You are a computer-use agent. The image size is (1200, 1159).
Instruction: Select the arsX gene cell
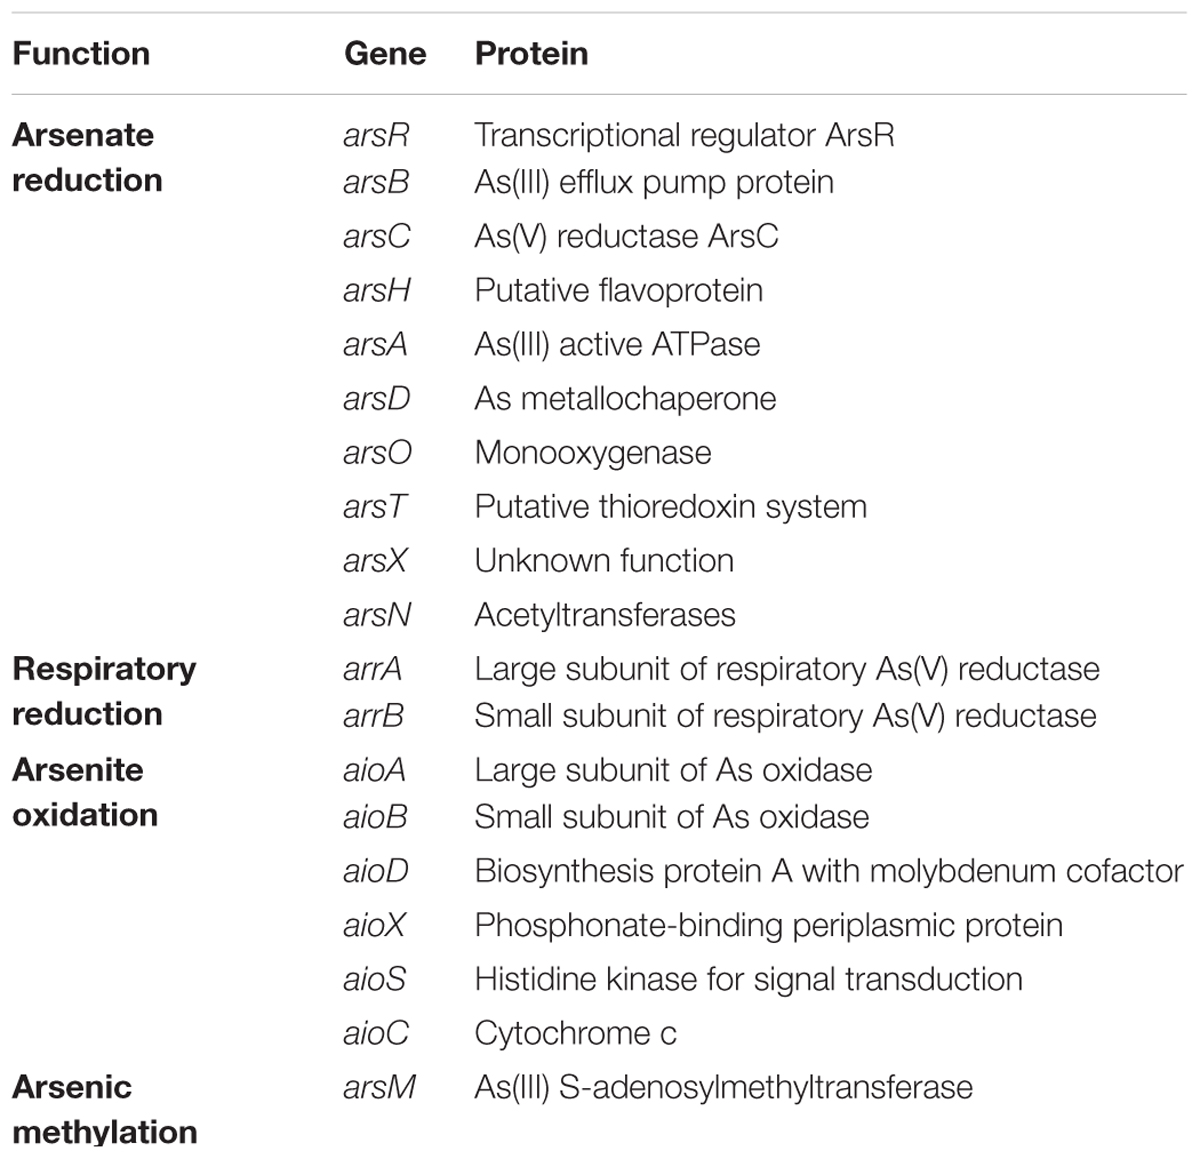pos(375,560)
